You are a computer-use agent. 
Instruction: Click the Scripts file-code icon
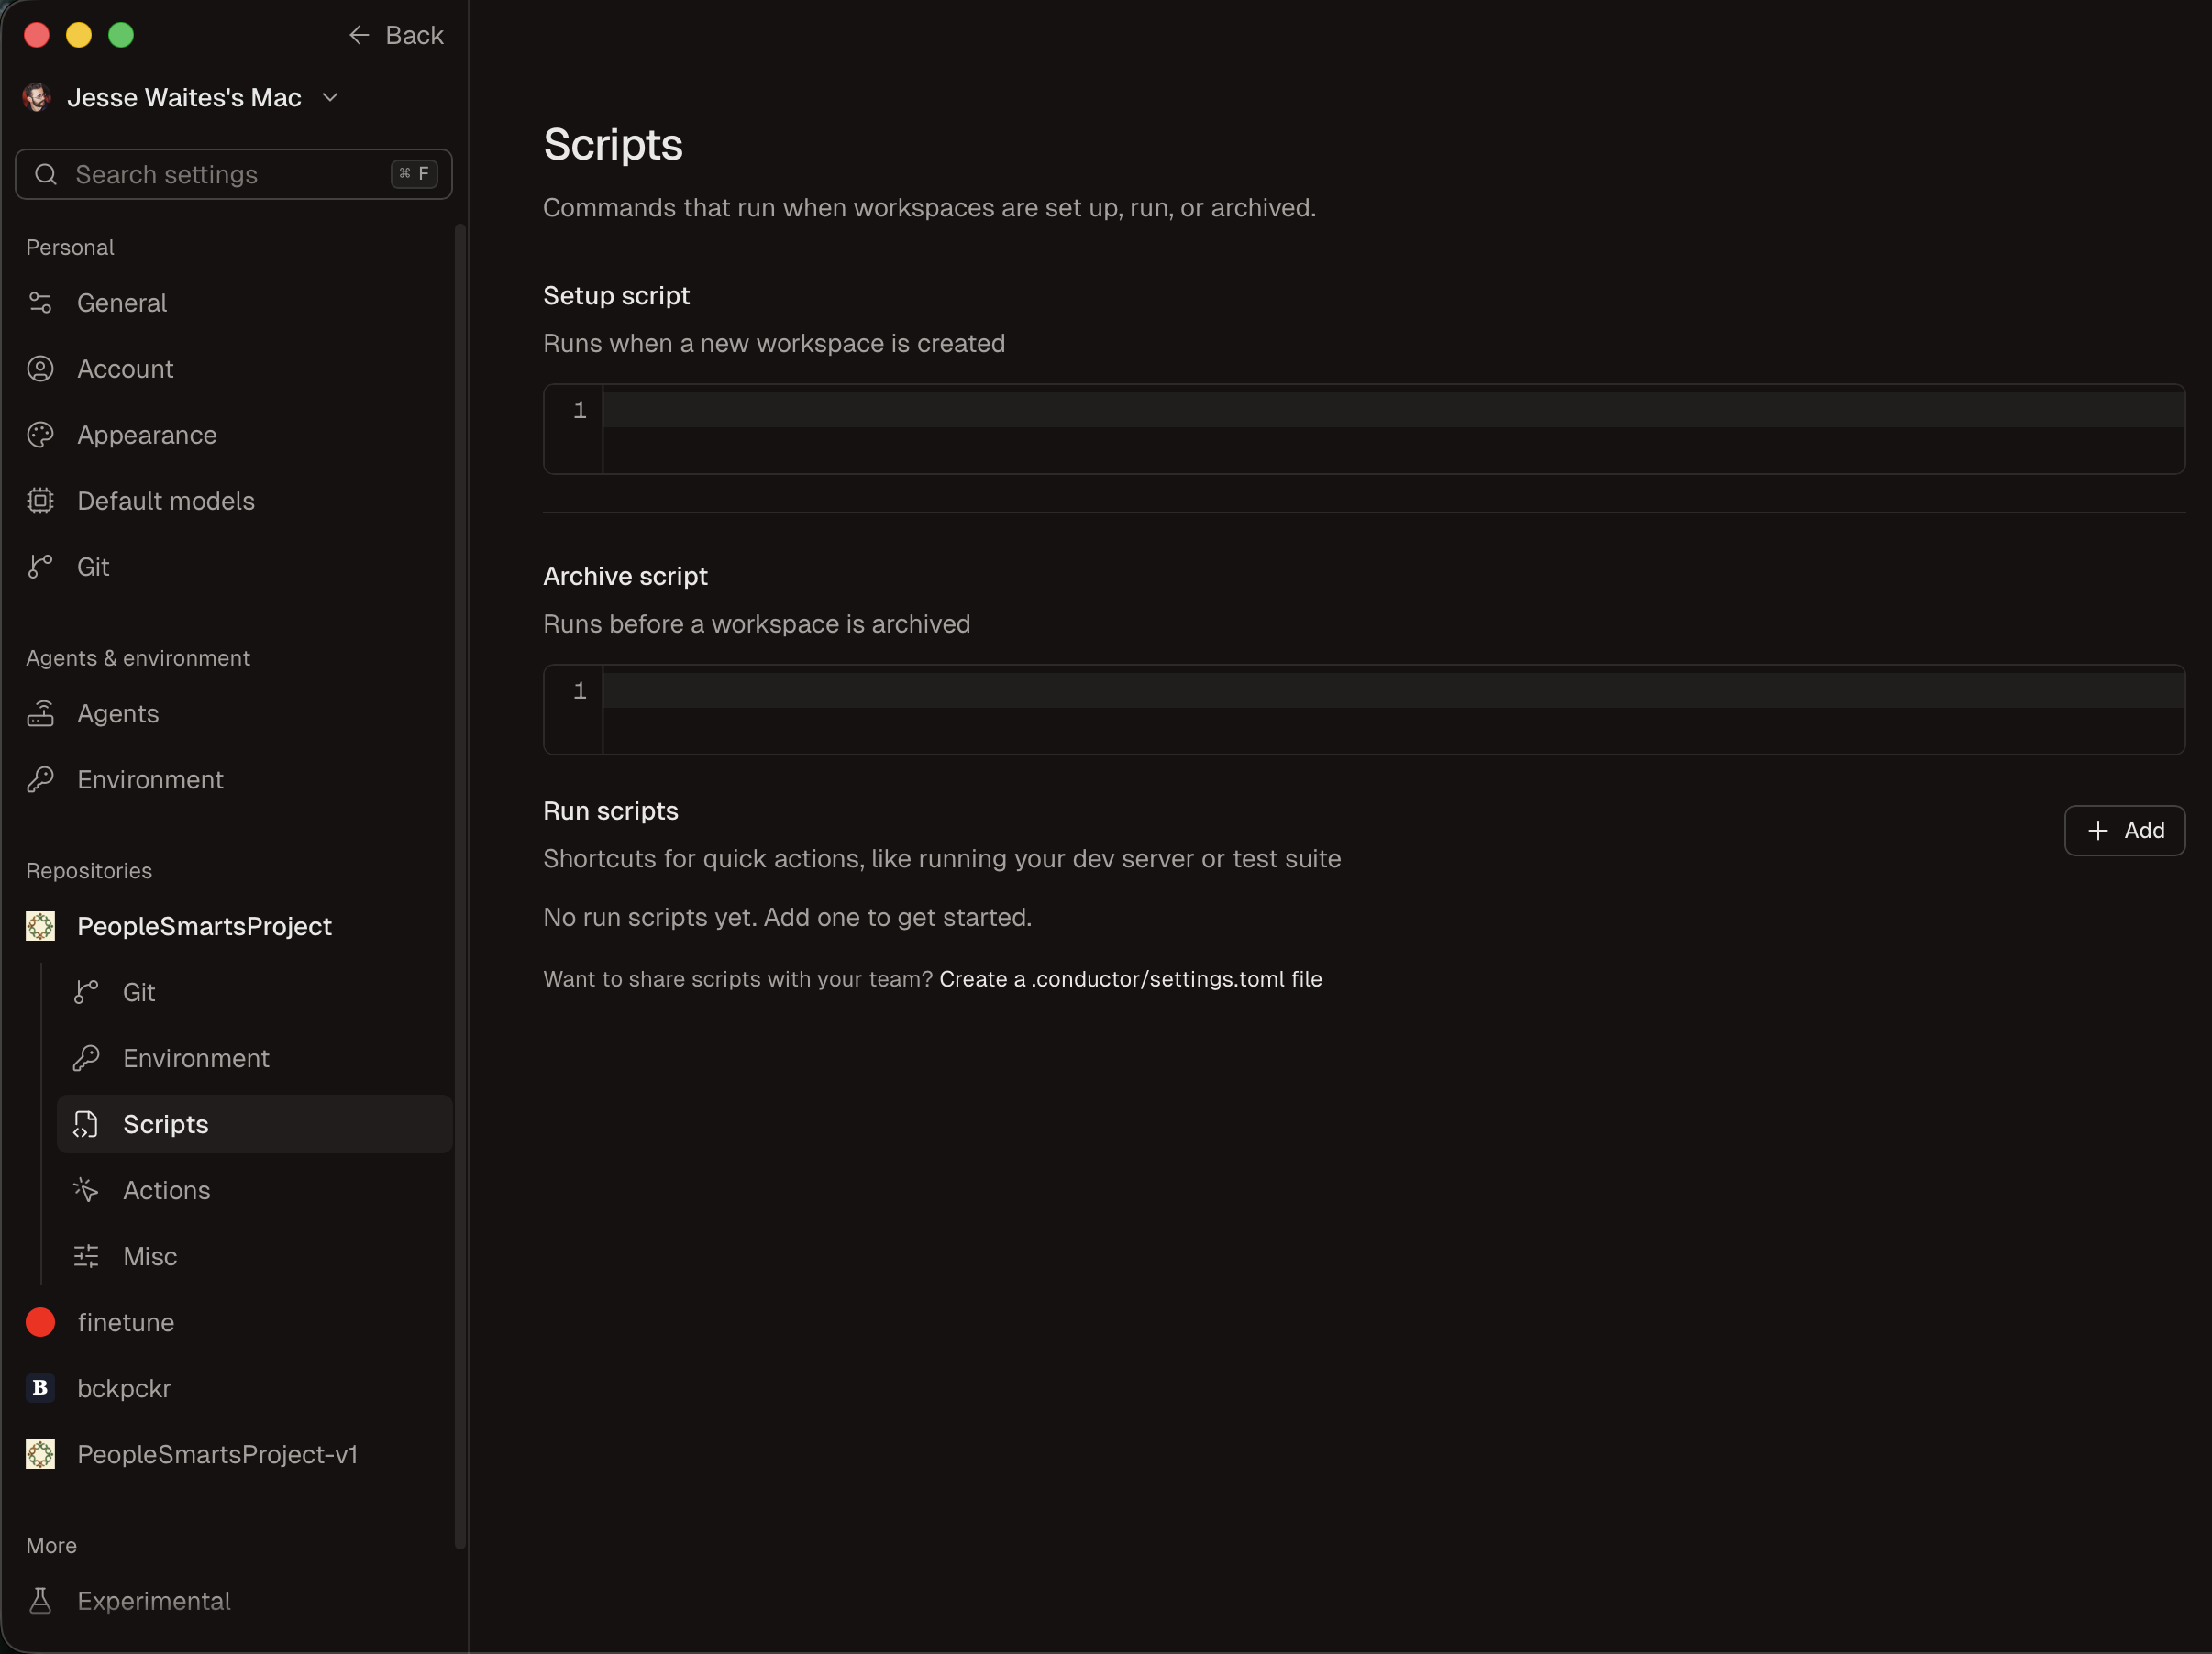[x=86, y=1125]
